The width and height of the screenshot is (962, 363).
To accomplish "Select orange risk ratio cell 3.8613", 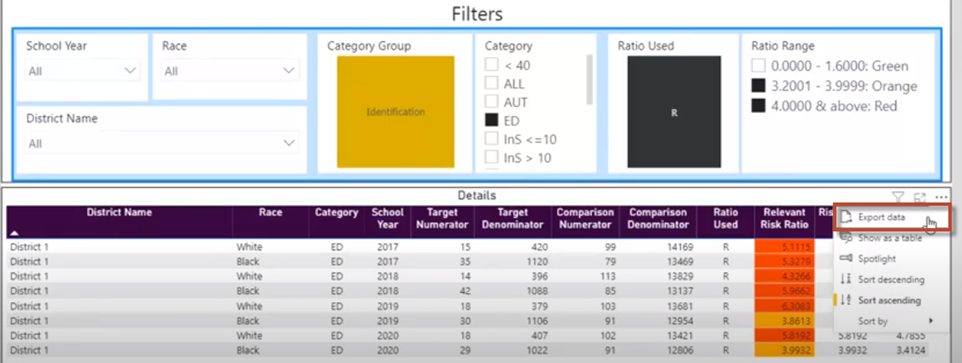I will pyautogui.click(x=785, y=321).
